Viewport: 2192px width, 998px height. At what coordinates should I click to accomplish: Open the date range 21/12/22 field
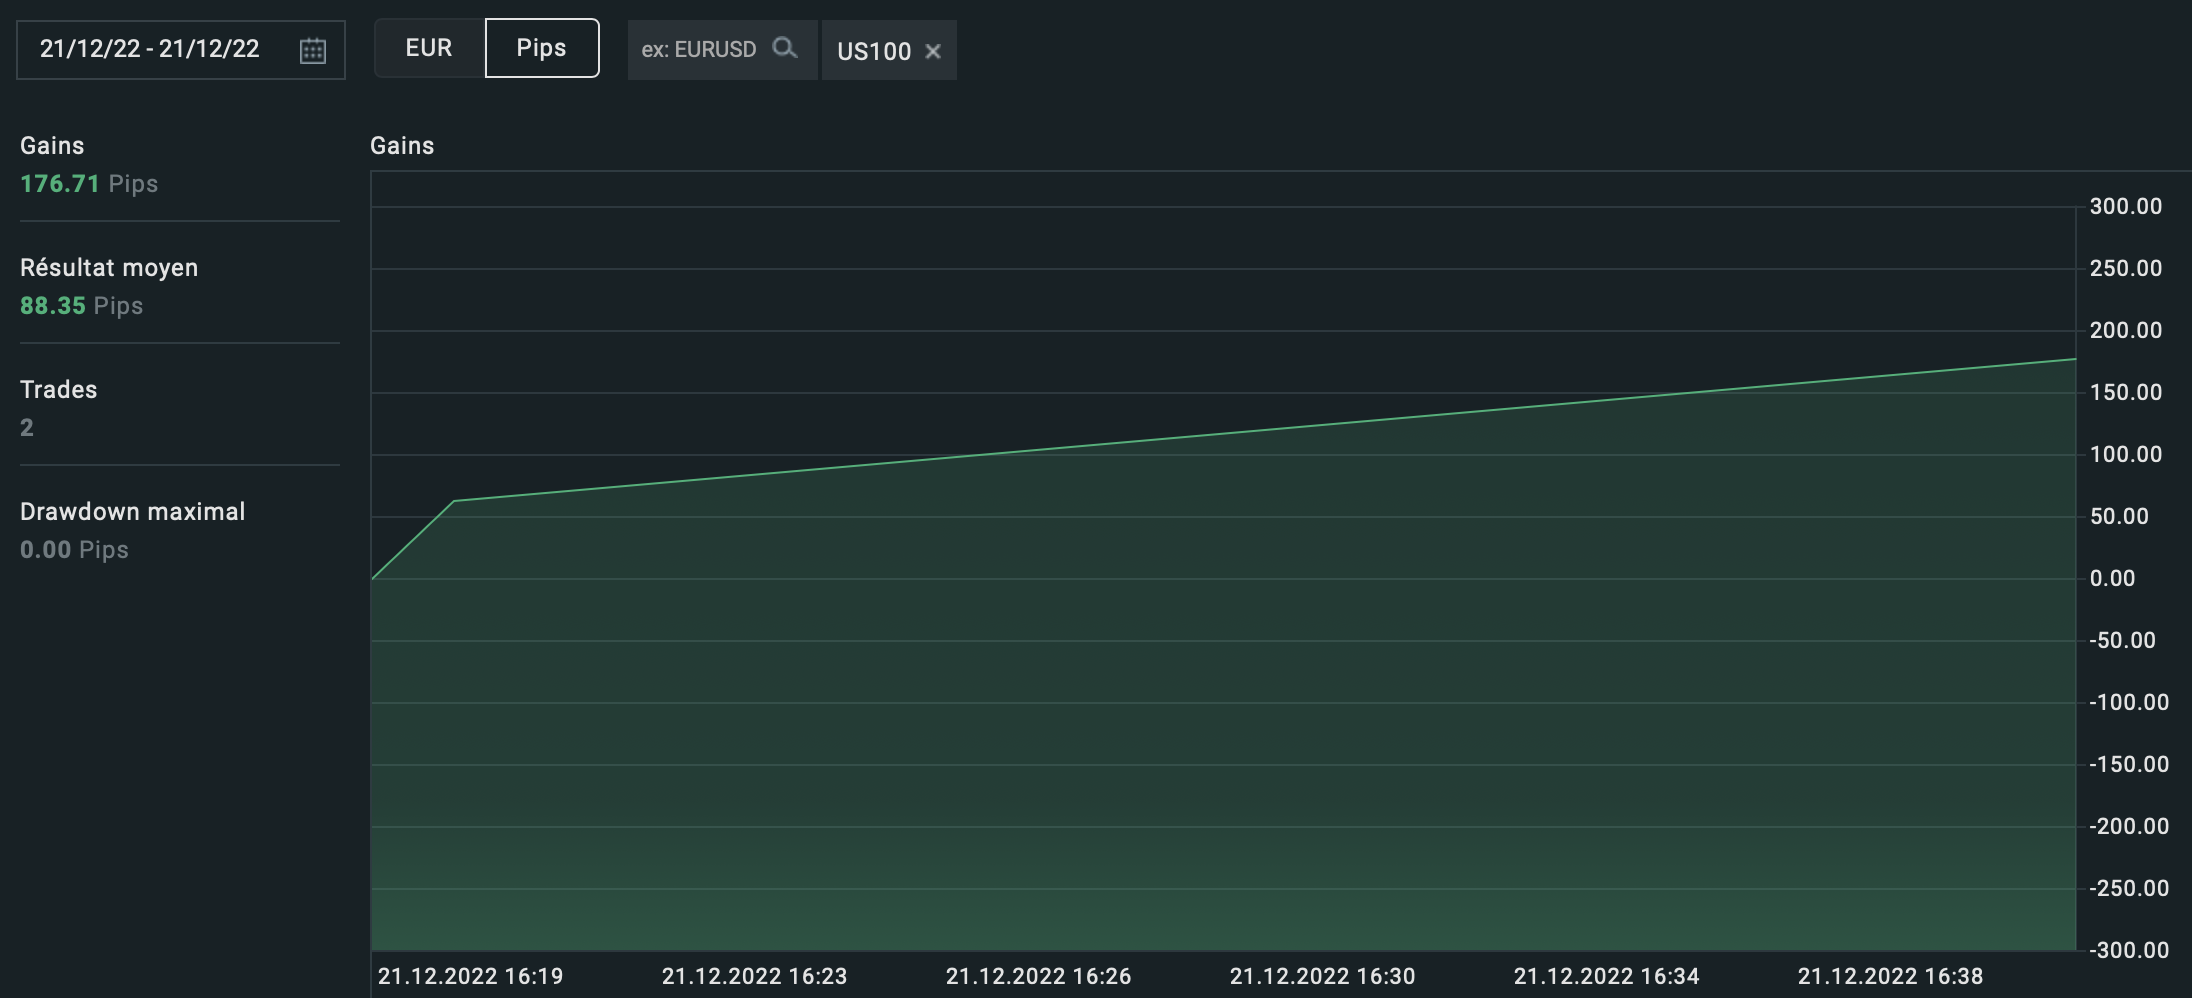[x=181, y=50]
